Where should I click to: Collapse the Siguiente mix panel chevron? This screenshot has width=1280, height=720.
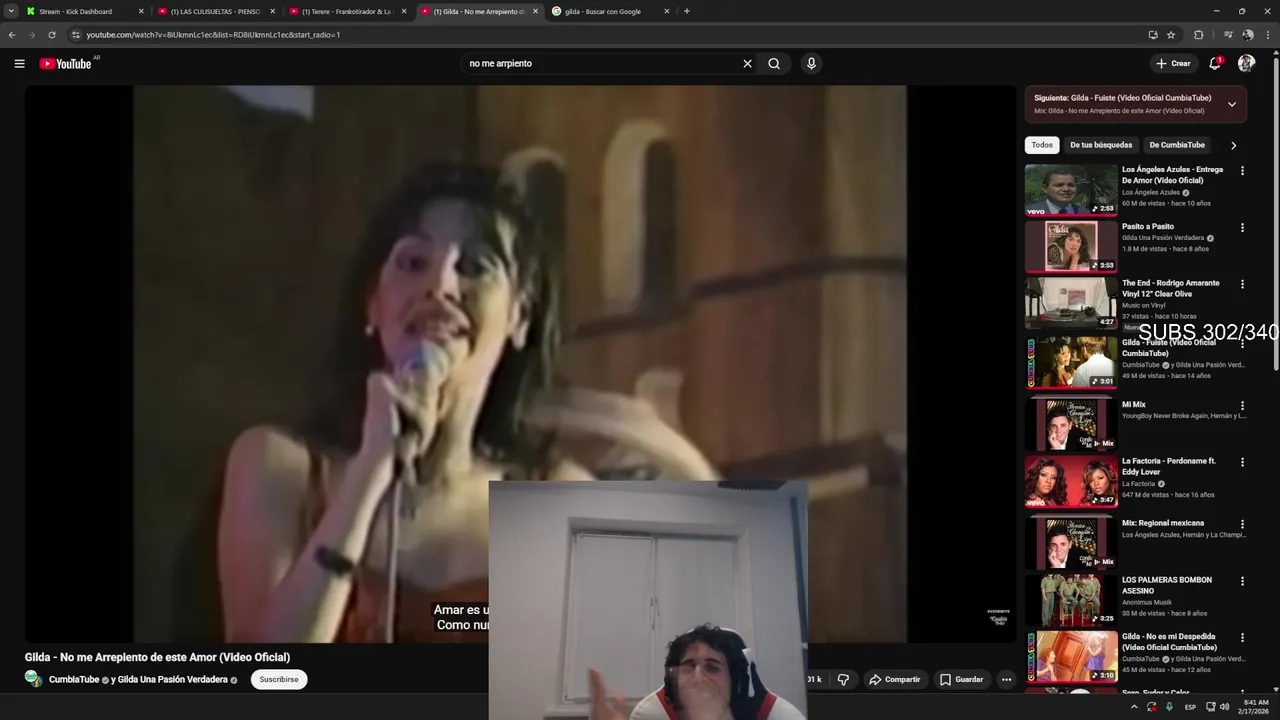point(1232,104)
